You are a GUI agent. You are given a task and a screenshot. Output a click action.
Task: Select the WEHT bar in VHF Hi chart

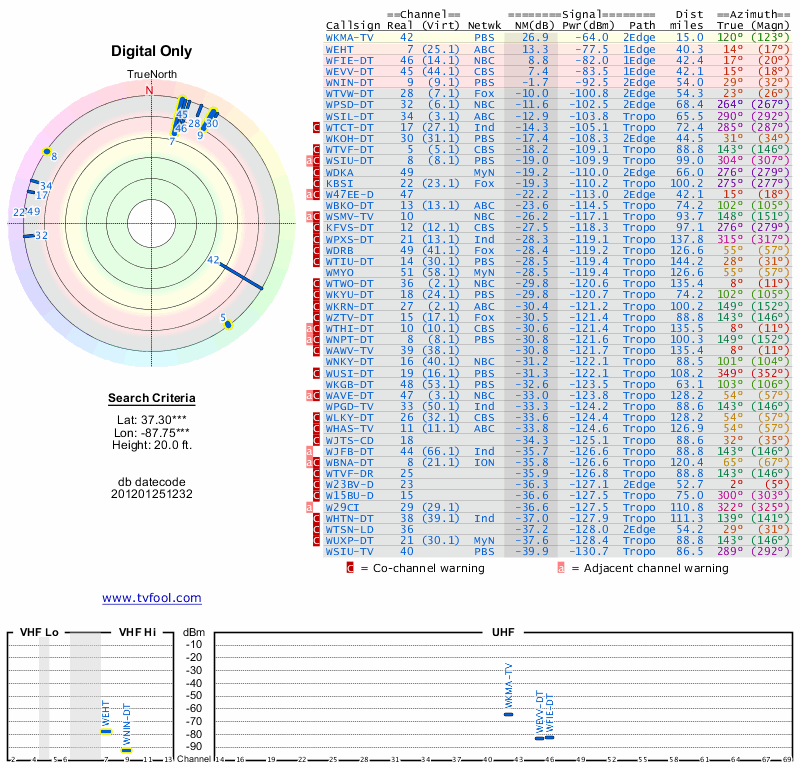pyautogui.click(x=105, y=731)
